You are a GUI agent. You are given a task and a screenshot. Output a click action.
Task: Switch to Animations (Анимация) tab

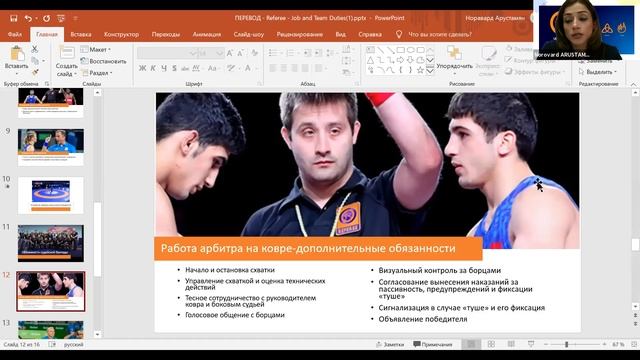pos(207,34)
